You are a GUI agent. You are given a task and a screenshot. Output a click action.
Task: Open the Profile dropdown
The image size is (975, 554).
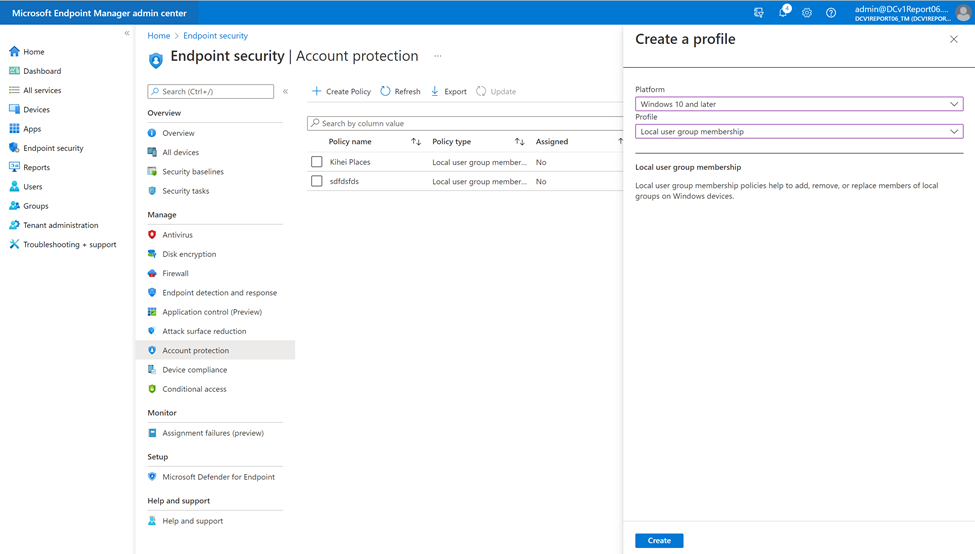click(x=799, y=131)
